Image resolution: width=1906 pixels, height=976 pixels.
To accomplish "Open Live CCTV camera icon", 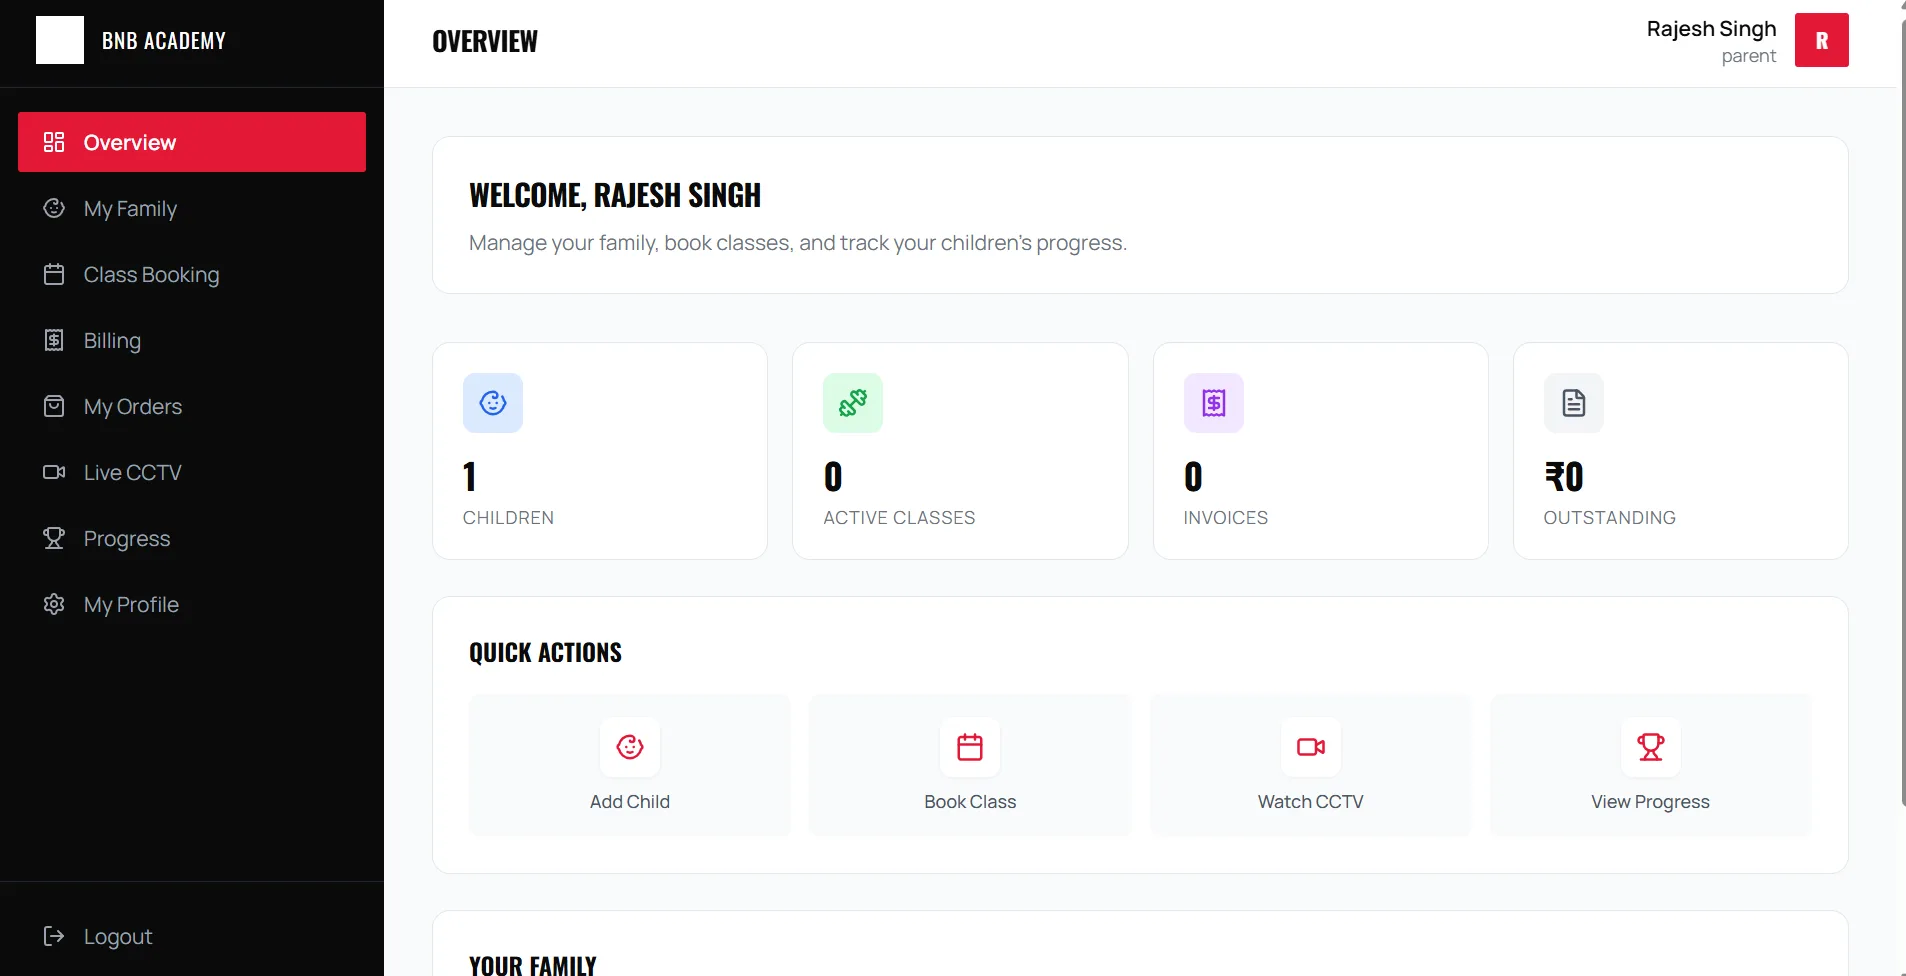I will [54, 472].
